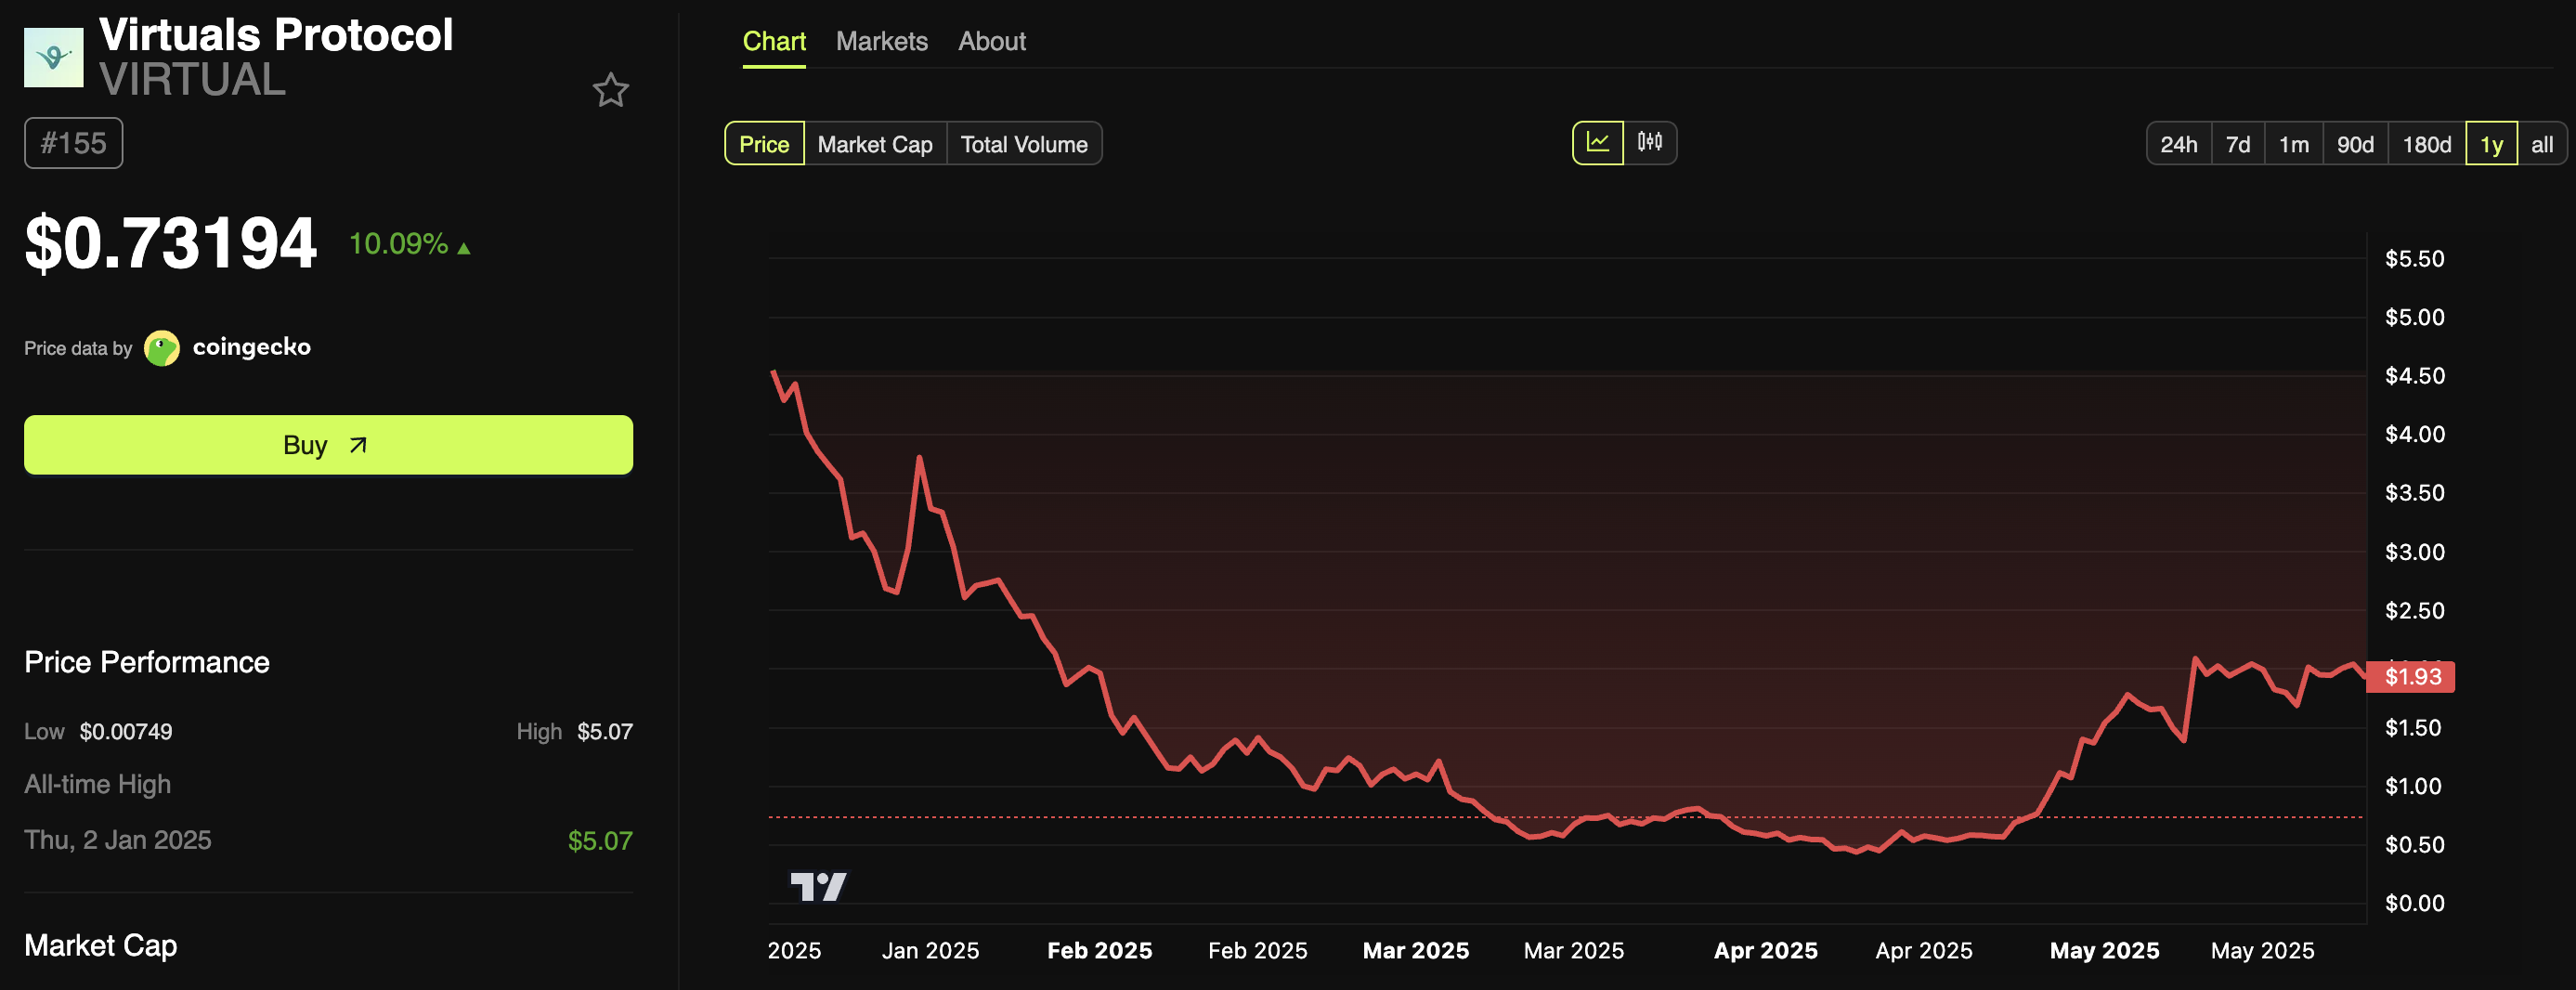Viewport: 2576px width, 990px height.
Task: Click the 10.09% price change value
Action: coord(398,244)
